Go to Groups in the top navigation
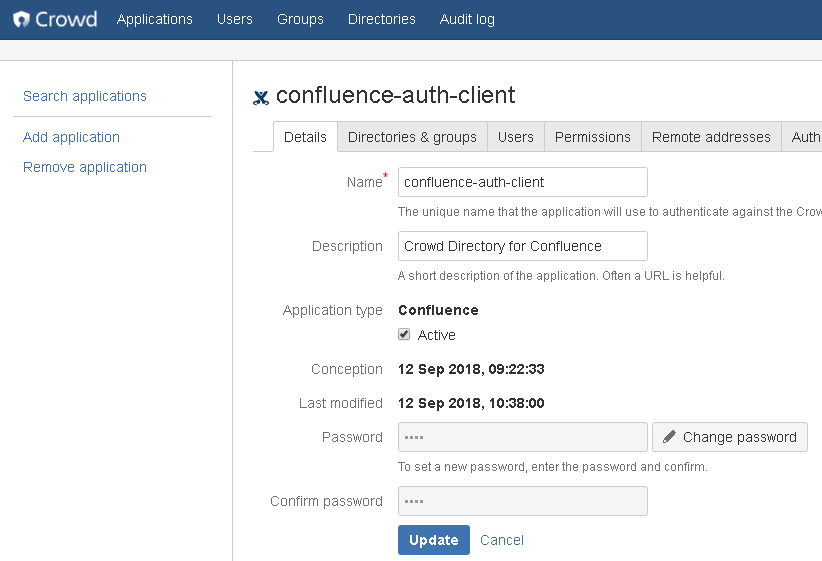This screenshot has width=822, height=561. tap(300, 19)
